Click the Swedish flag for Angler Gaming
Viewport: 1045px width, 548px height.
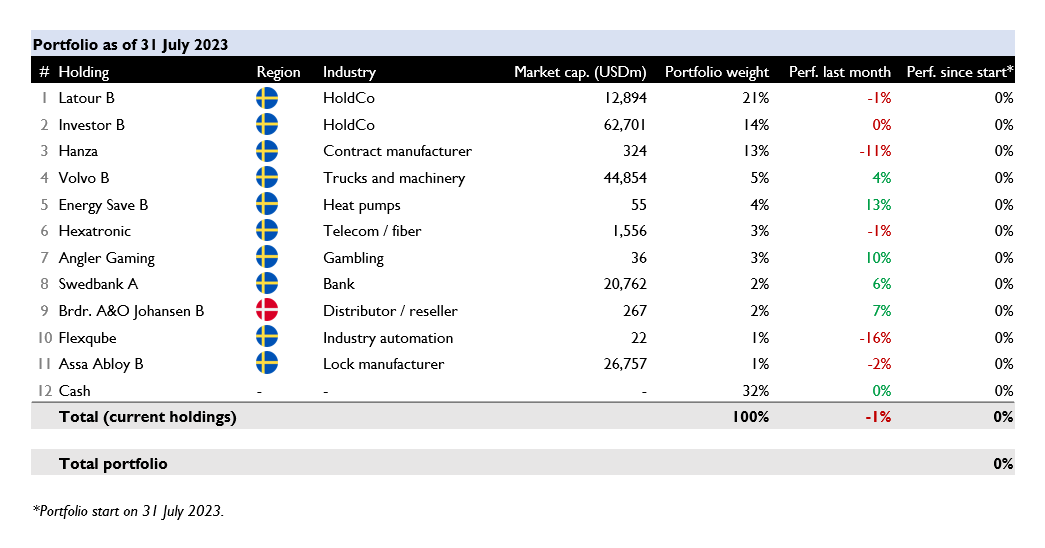pyautogui.click(x=267, y=257)
